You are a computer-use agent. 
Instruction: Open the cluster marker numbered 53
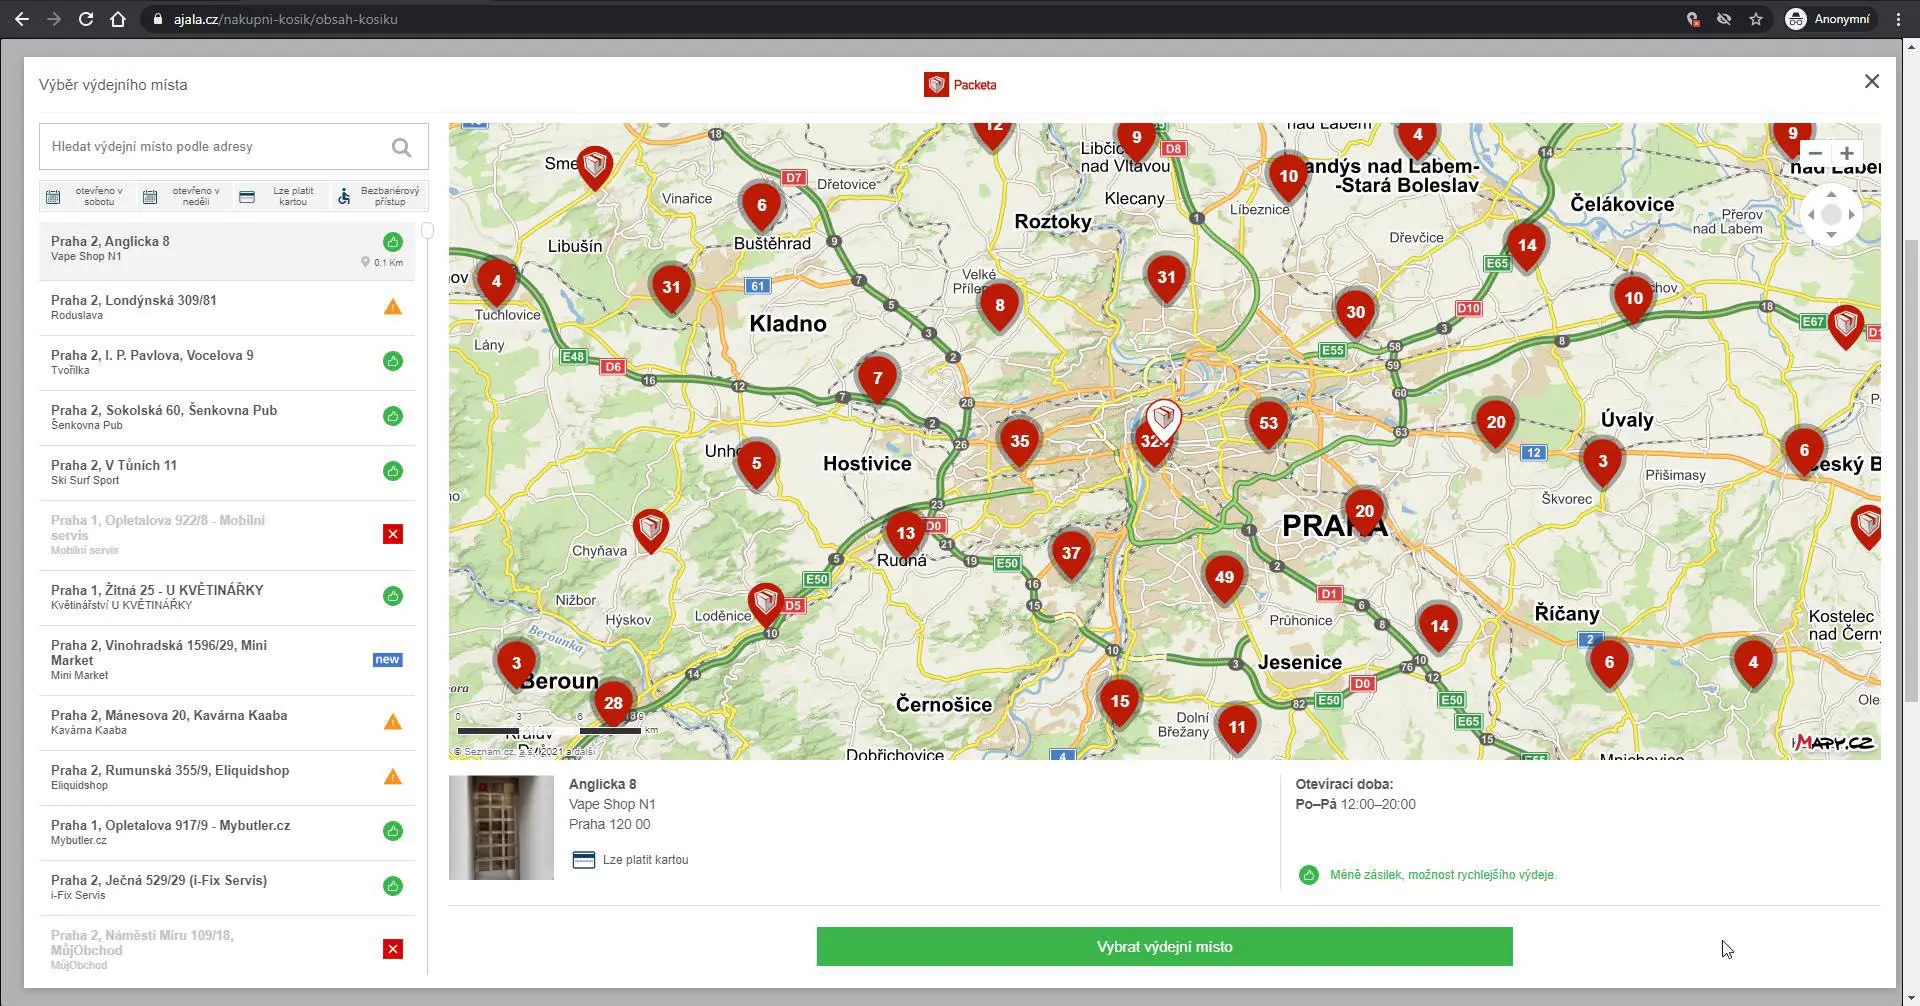click(1268, 423)
